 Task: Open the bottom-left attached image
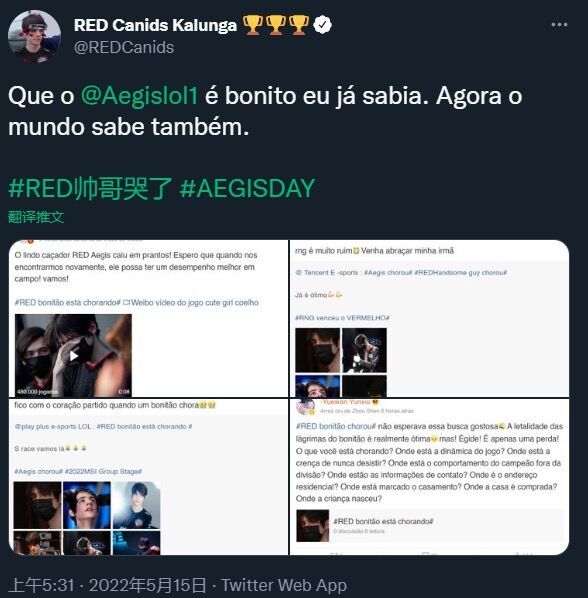148,477
